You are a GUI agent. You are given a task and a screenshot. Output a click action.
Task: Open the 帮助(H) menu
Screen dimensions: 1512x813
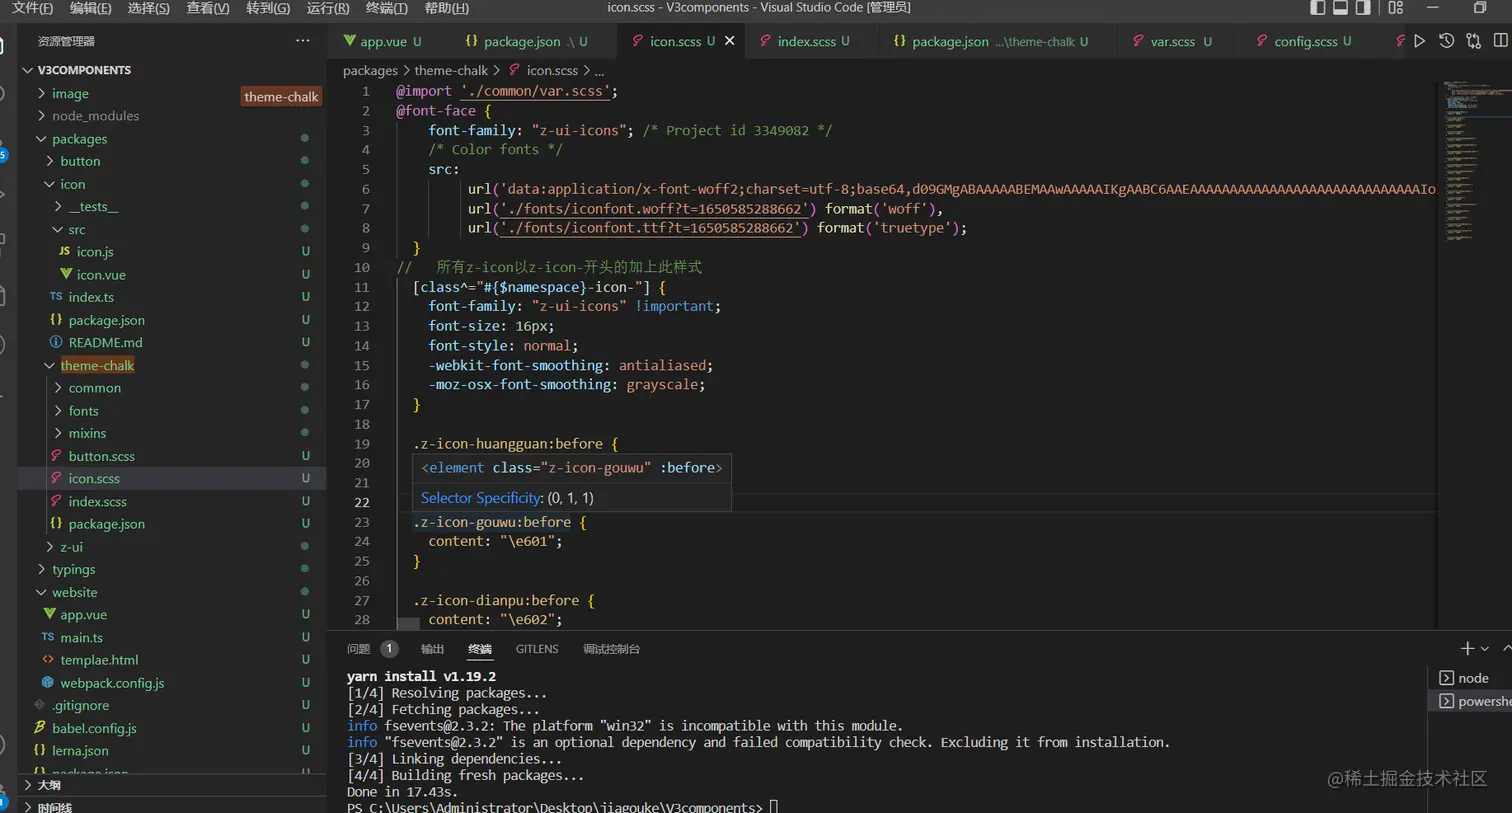click(447, 8)
